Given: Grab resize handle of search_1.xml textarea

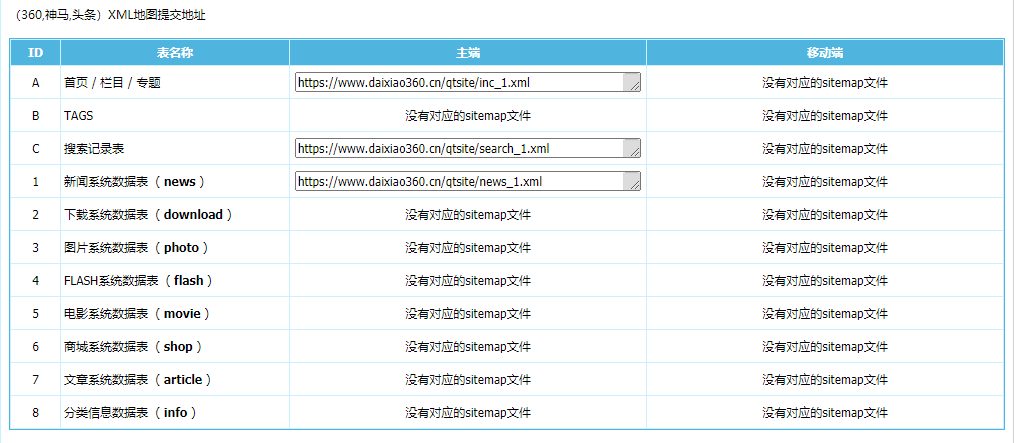Looking at the screenshot, I should pos(633,152).
